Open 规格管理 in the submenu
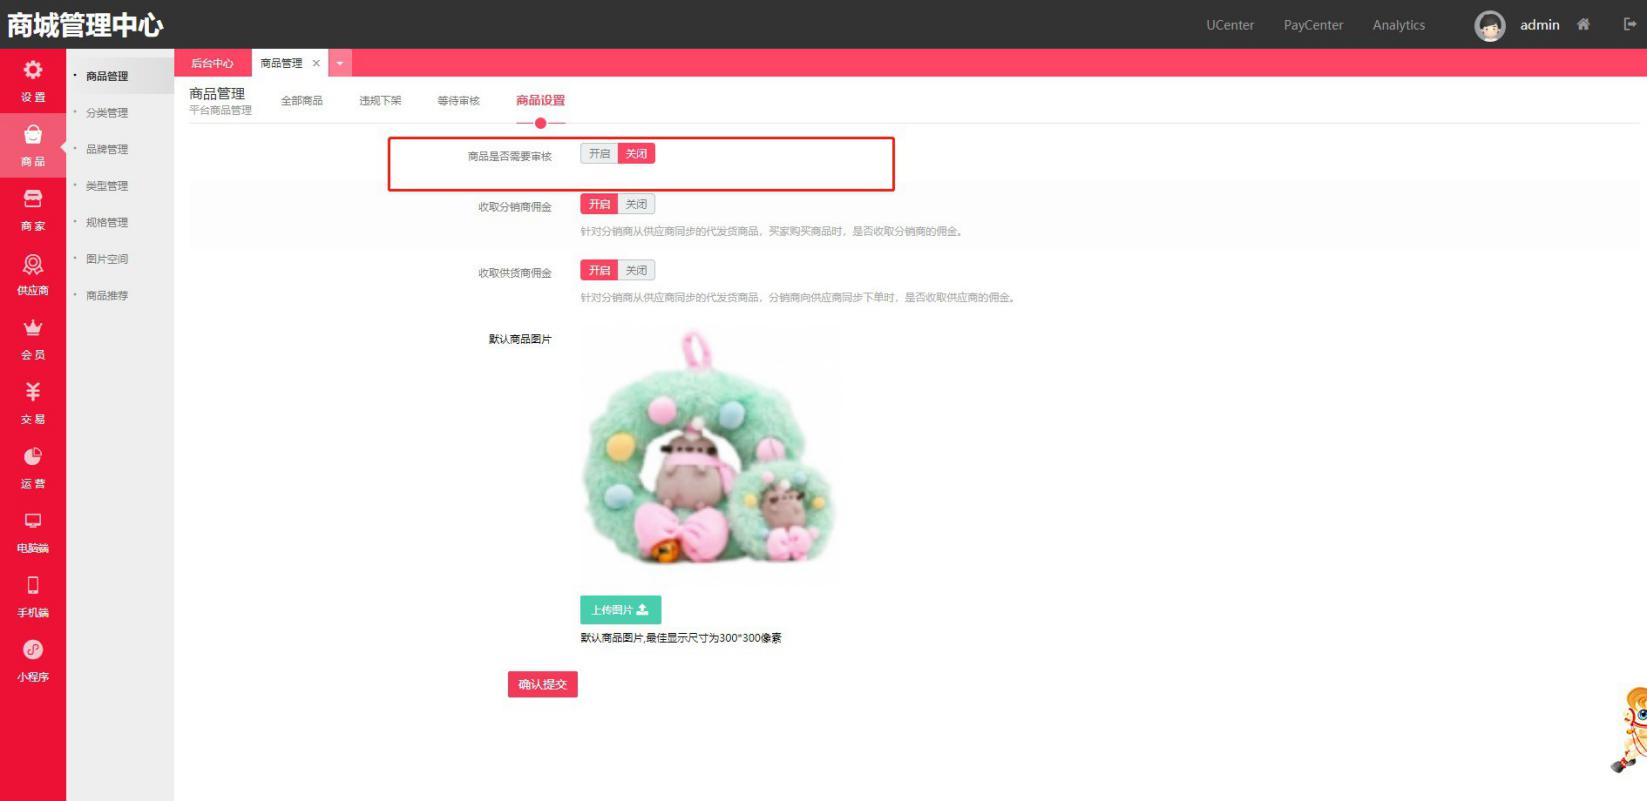 pyautogui.click(x=107, y=222)
